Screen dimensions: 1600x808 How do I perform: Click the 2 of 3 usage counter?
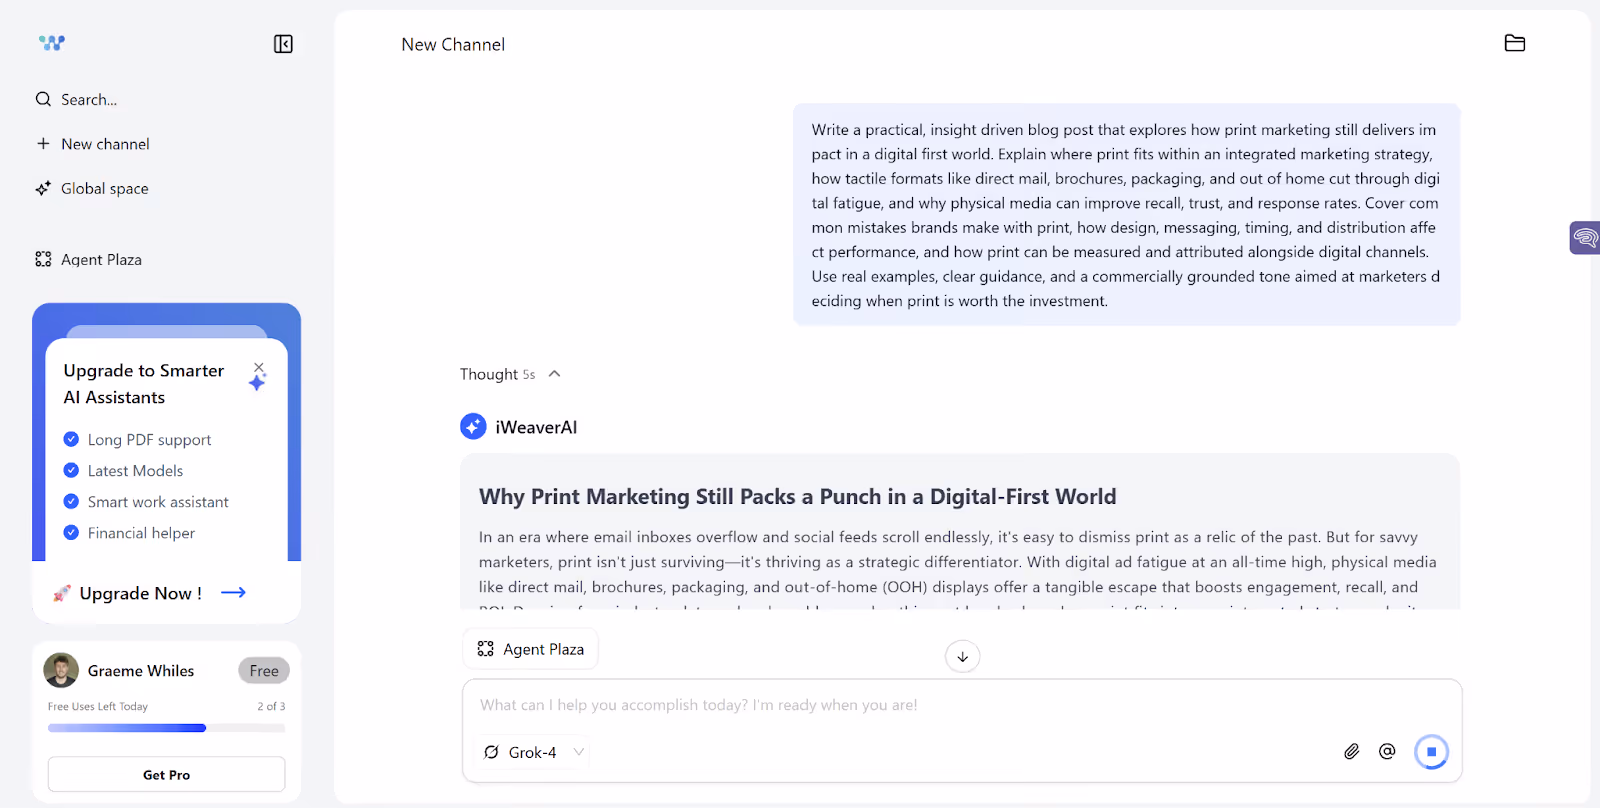tap(271, 706)
